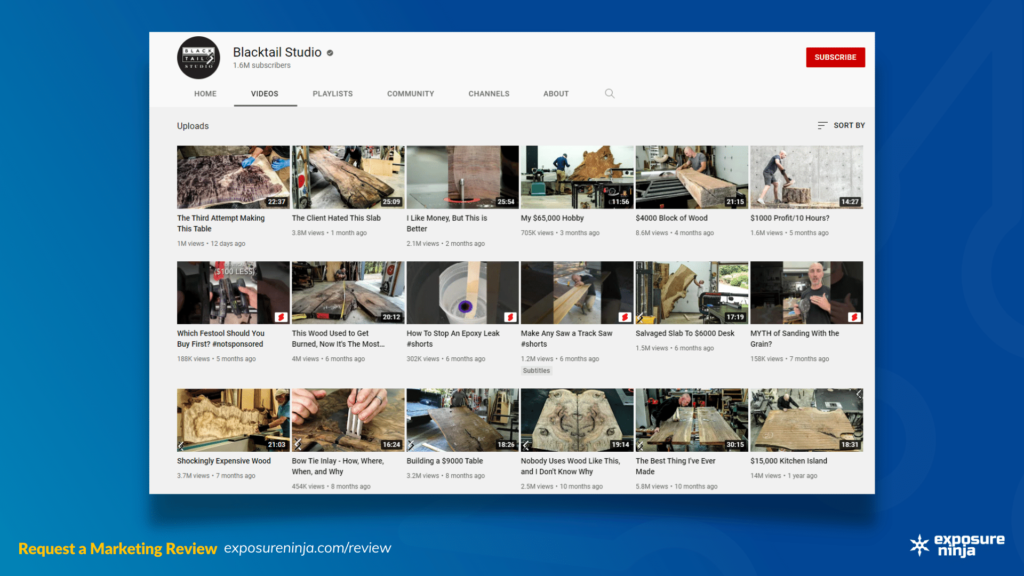This screenshot has width=1024, height=576.
Task: Play the 14:27 $1000 Profit thumbnail
Action: (807, 177)
